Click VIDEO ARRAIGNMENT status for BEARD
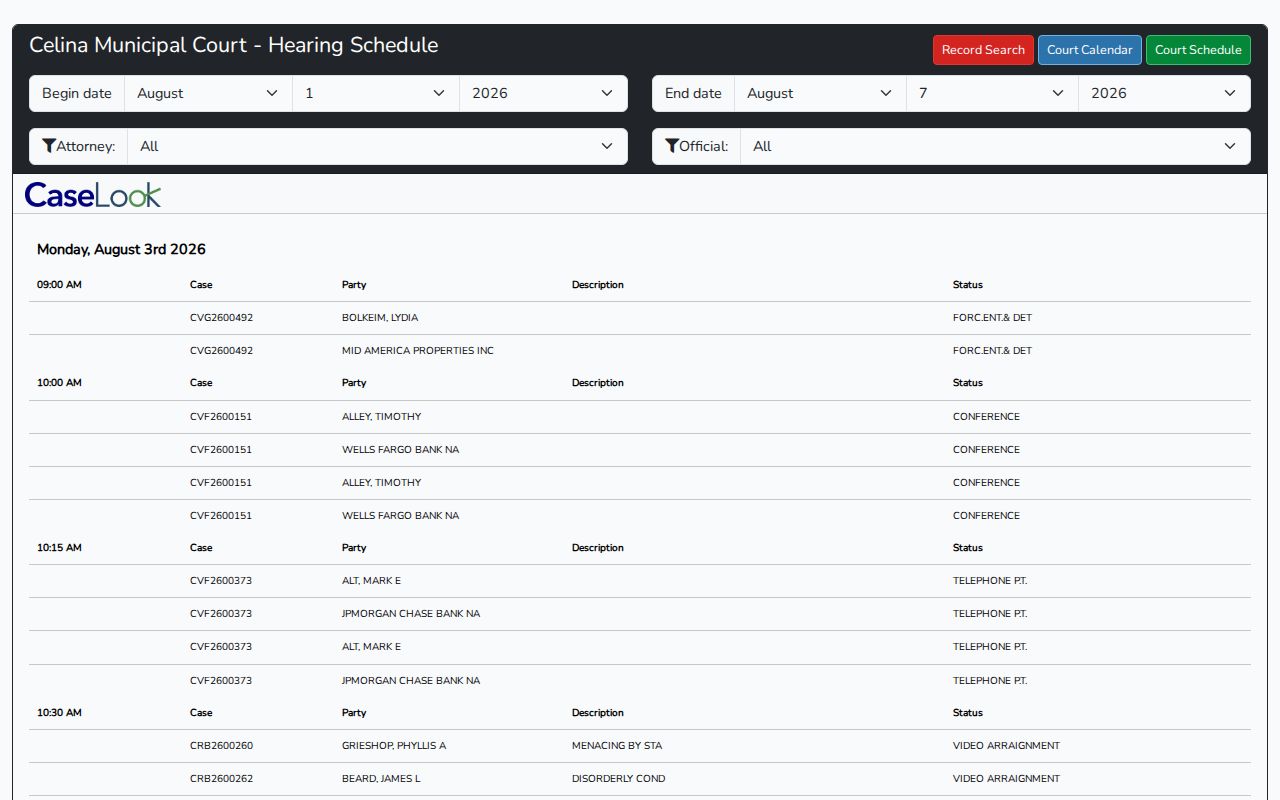The height and width of the screenshot is (800, 1280). click(1006, 779)
